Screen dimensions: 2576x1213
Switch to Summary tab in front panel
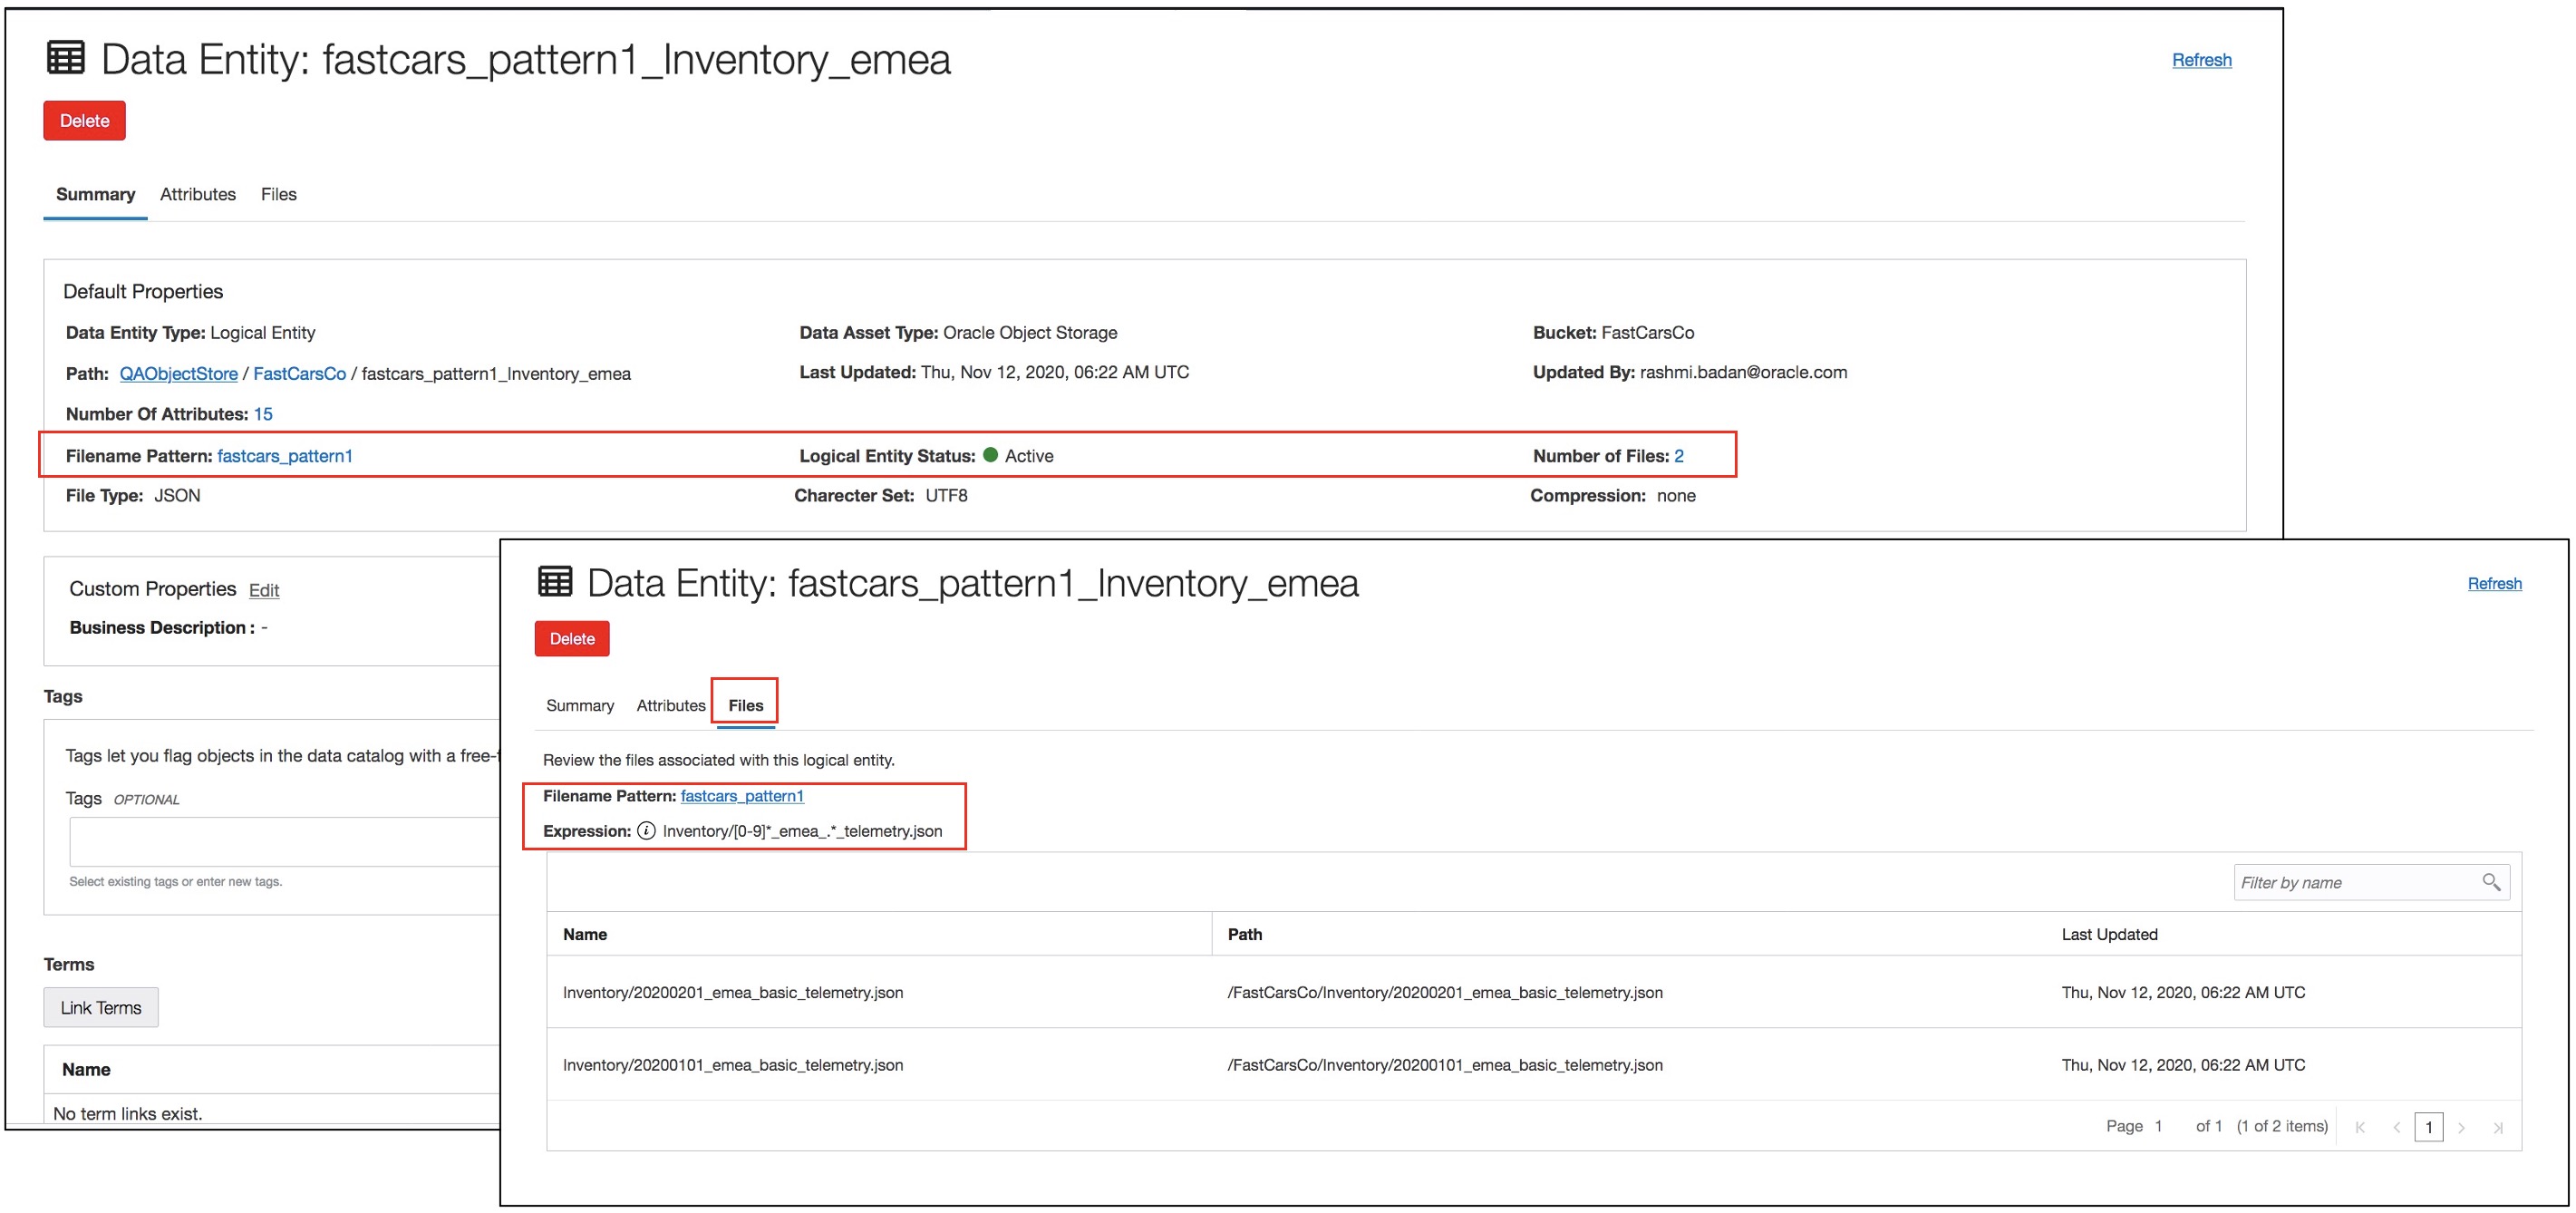(x=579, y=705)
